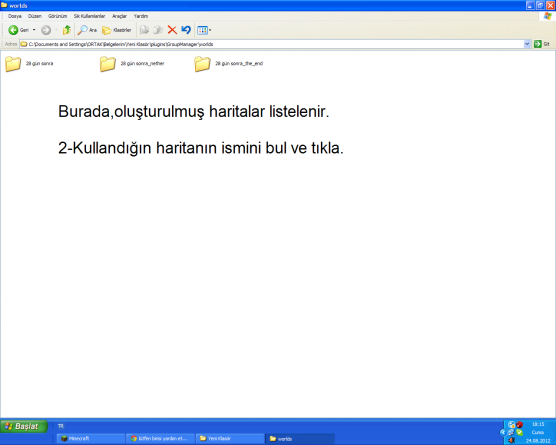Click the '28 gün sonra' folder name
The height and width of the screenshot is (445, 556).
pos(39,63)
